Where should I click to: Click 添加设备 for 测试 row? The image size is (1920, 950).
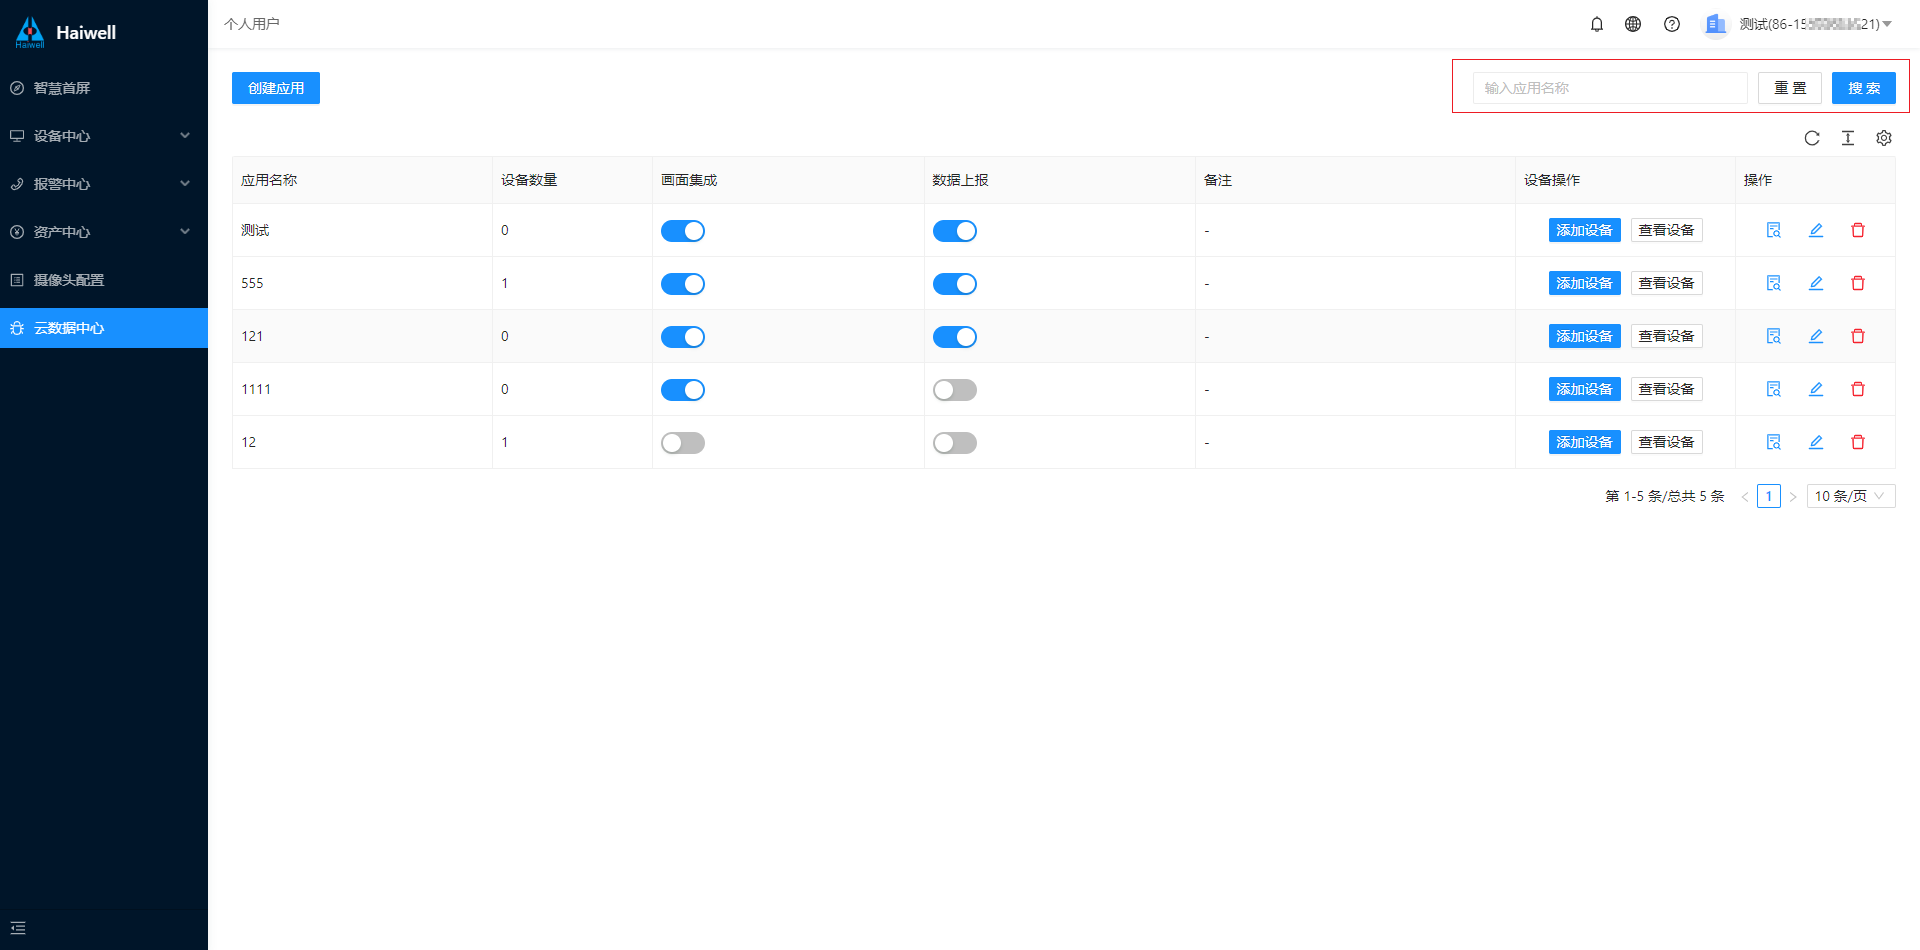click(1585, 230)
